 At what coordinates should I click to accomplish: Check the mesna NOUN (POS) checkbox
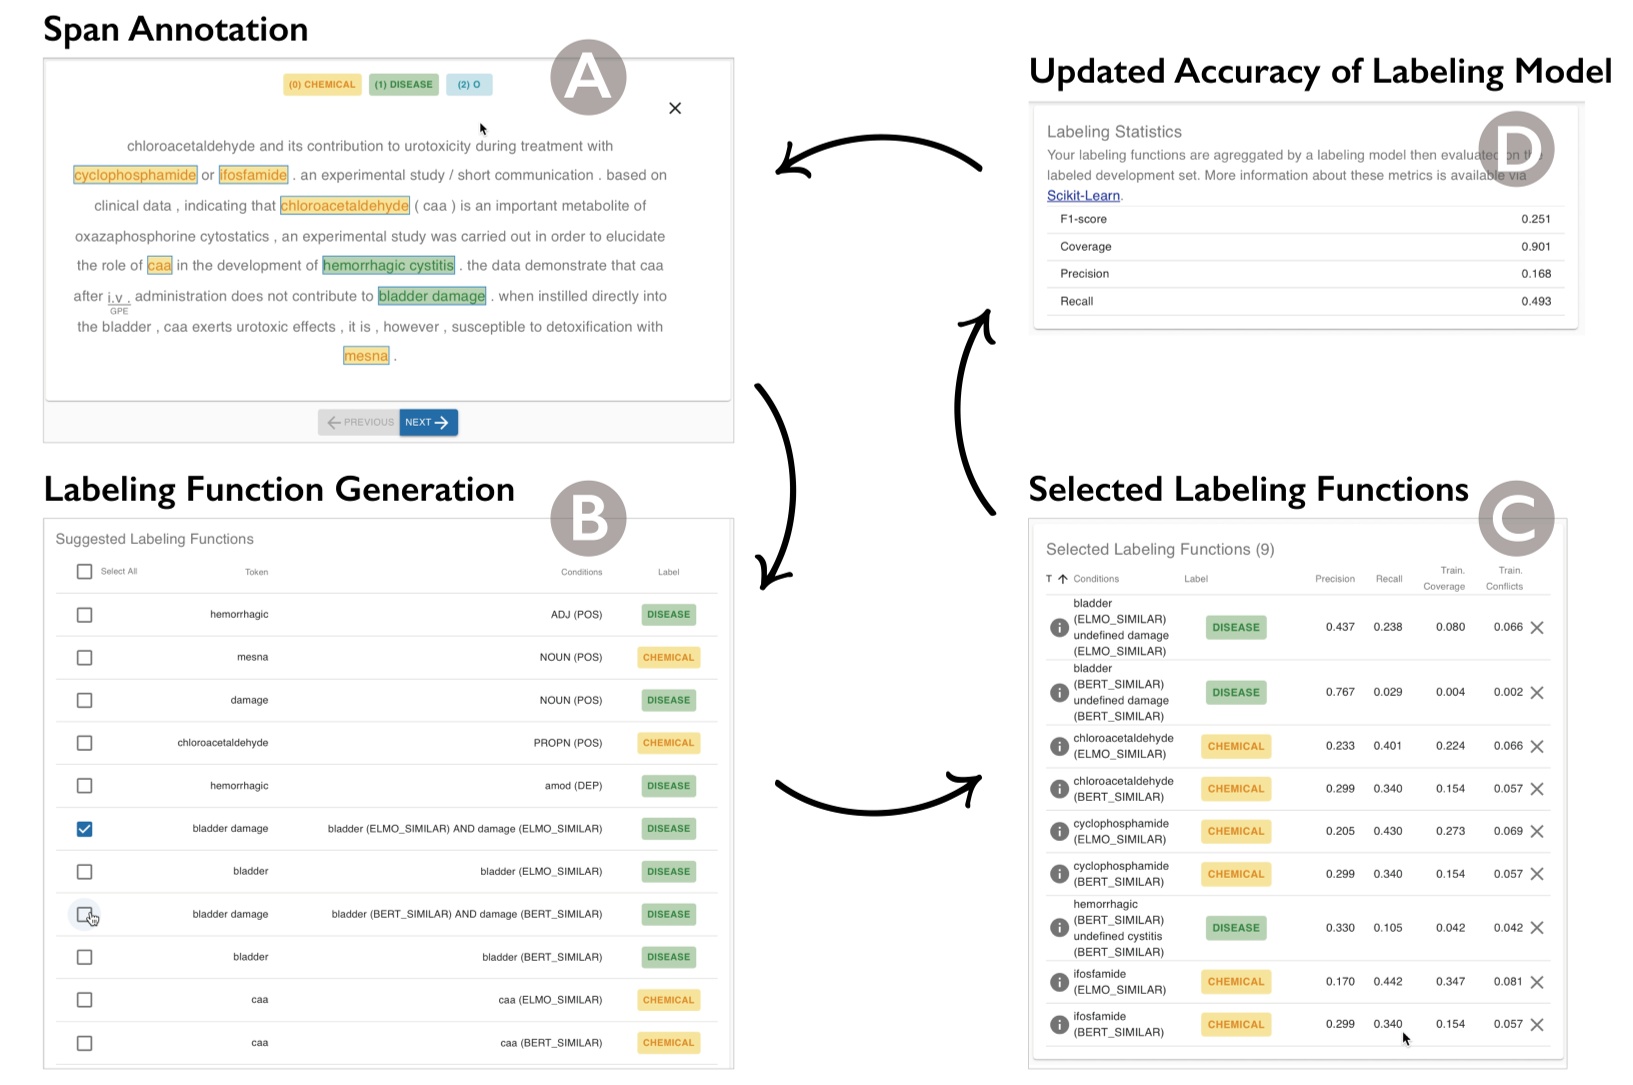pos(85,658)
